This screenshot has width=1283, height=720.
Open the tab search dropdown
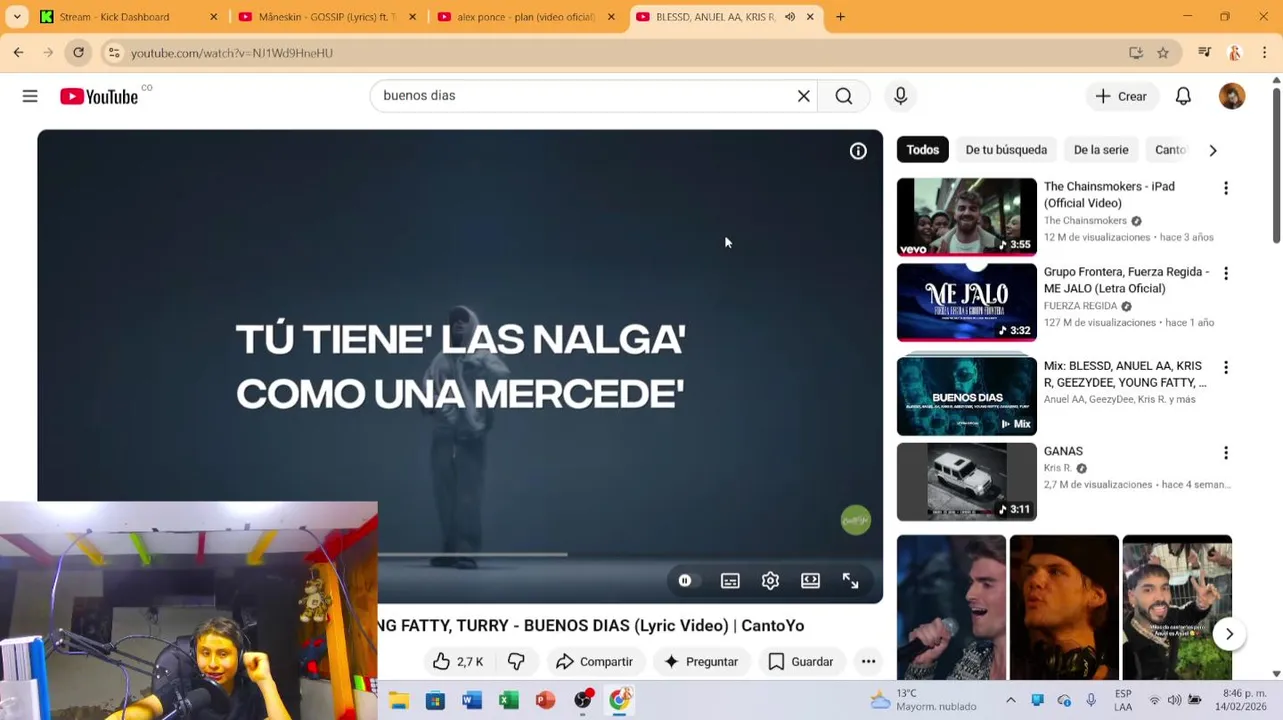pyautogui.click(x=17, y=17)
